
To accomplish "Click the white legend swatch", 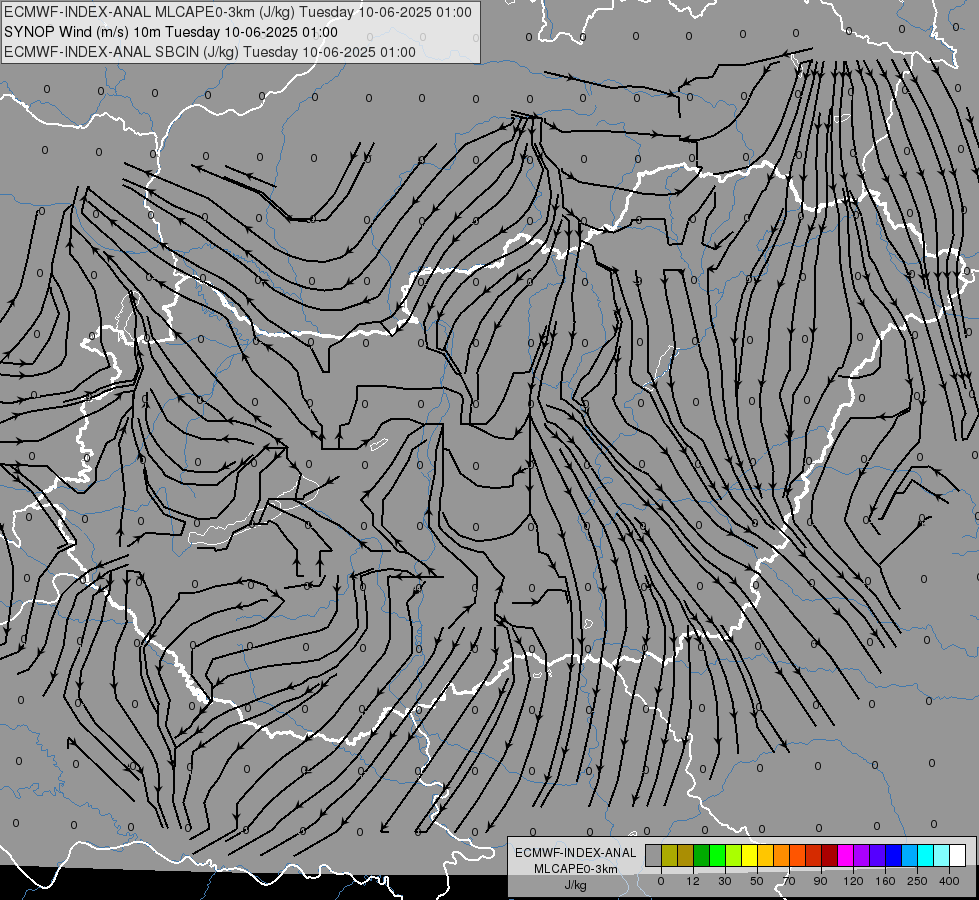I will [957, 855].
